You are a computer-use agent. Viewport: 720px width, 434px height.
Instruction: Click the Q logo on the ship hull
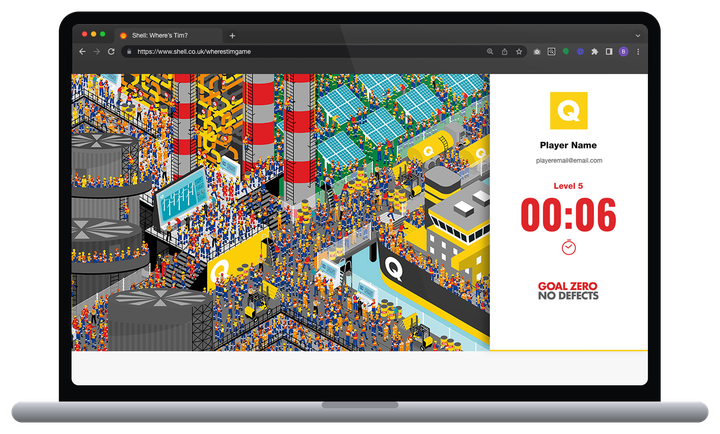pyautogui.click(x=394, y=269)
